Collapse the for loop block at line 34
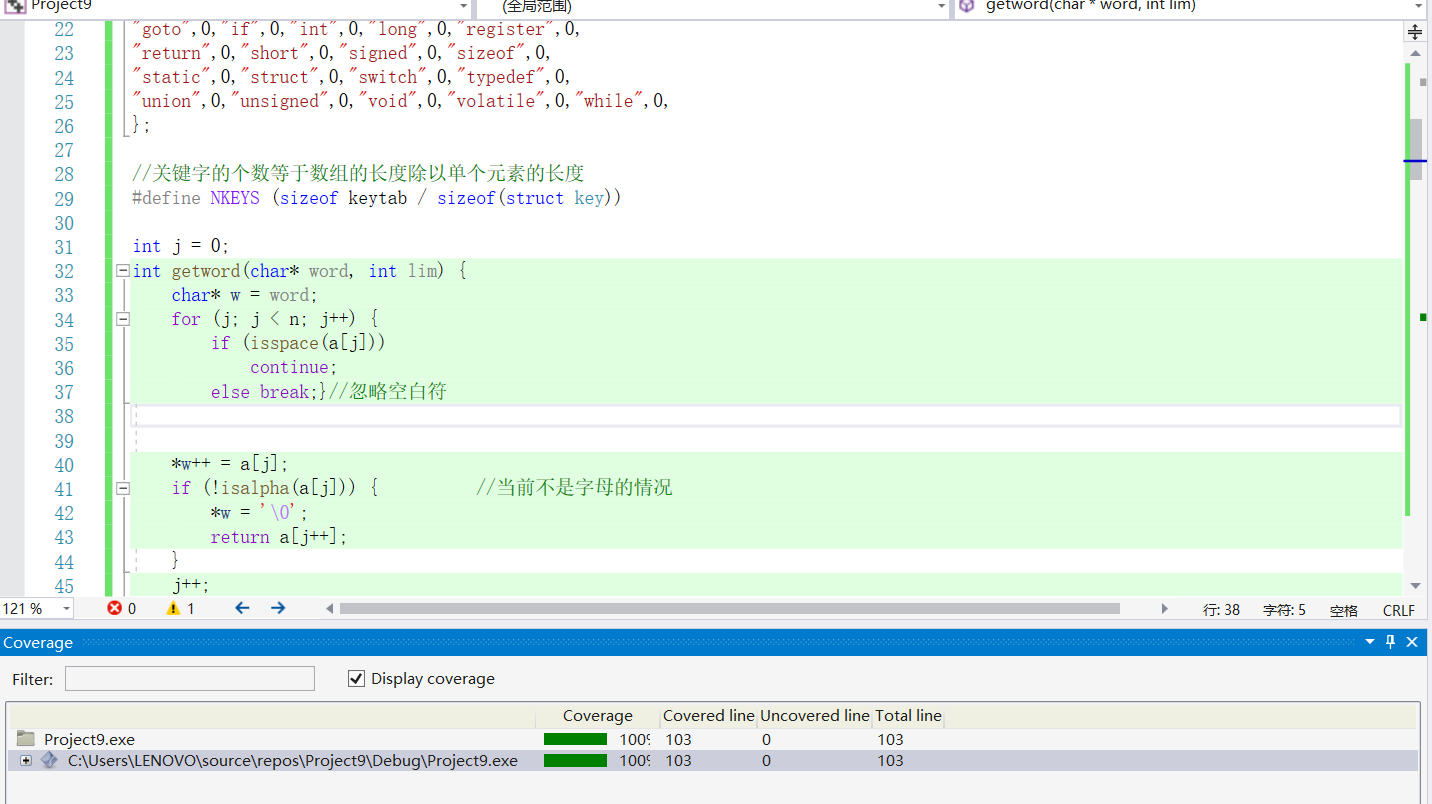The width and height of the screenshot is (1432, 804). point(123,319)
